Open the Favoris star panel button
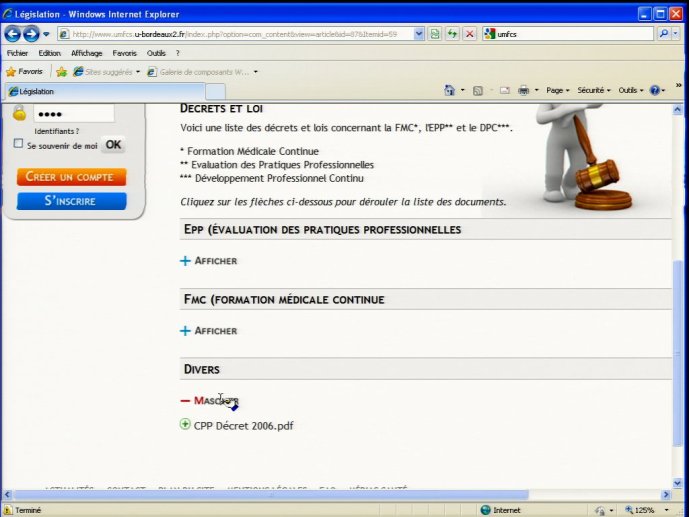Screen dimensions: 689x517 coord(25,72)
